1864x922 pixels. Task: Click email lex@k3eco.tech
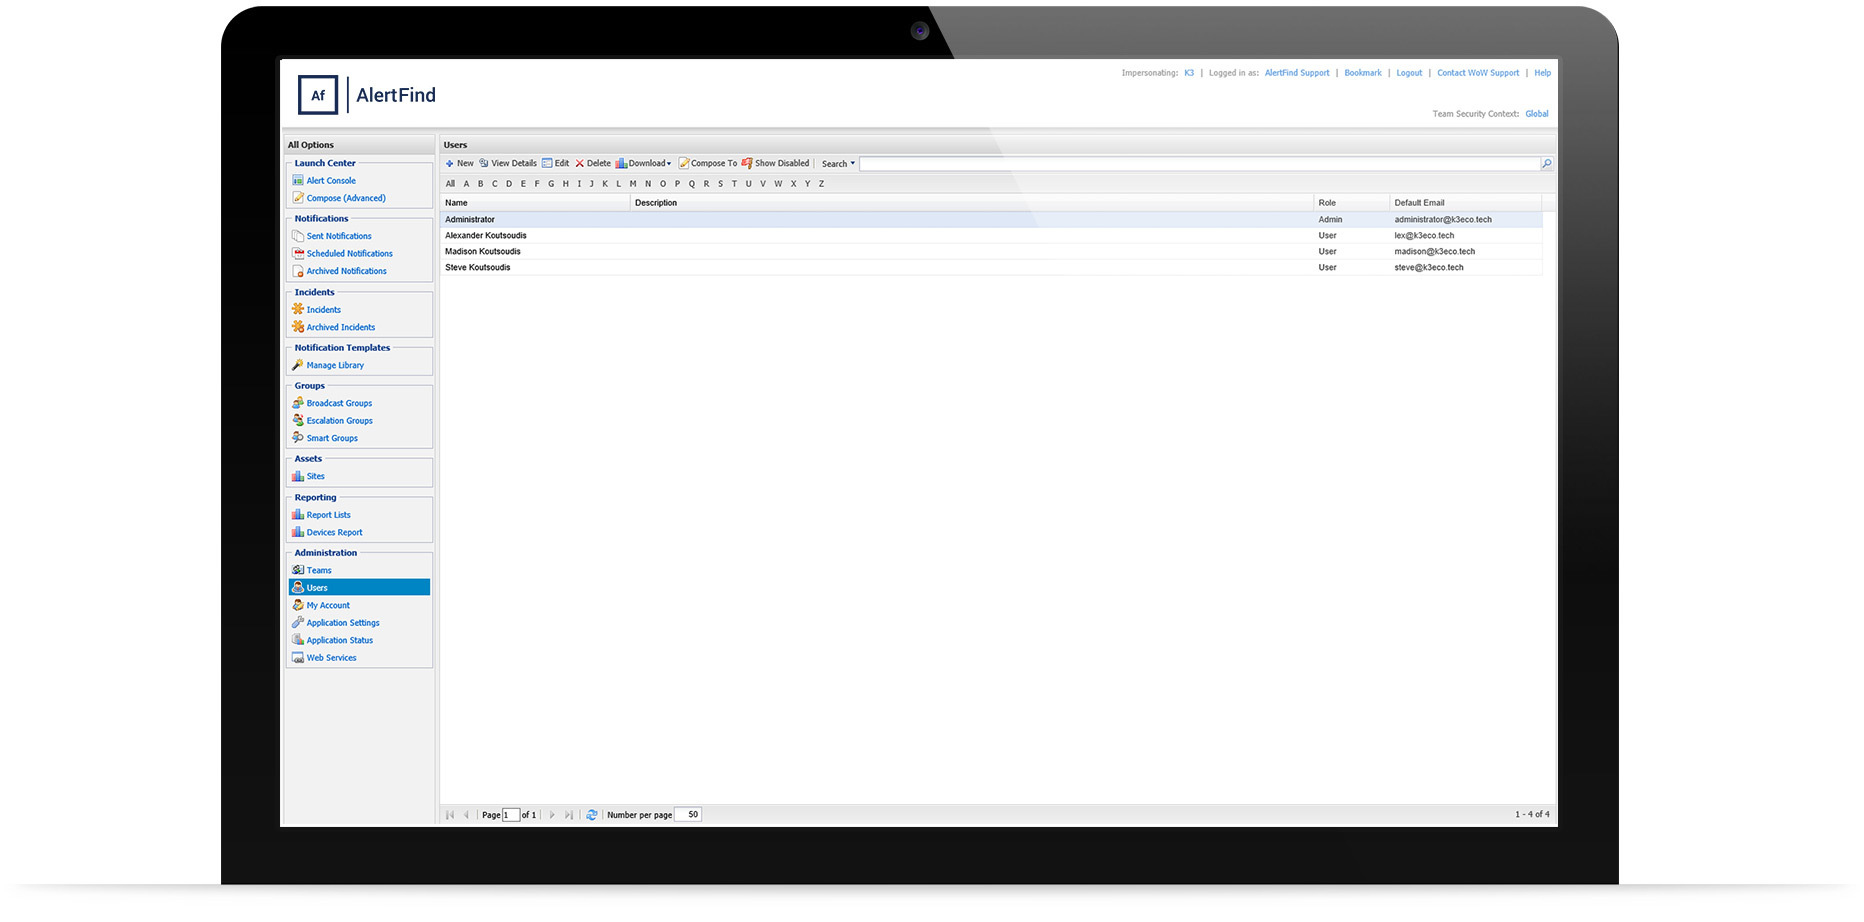pyautogui.click(x=1424, y=236)
